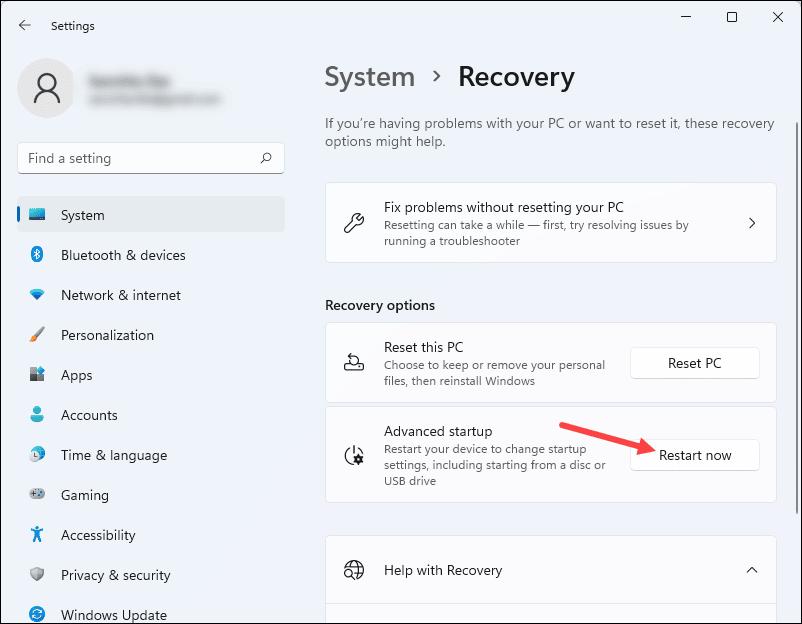Image resolution: width=802 pixels, height=624 pixels.
Task: Click the Time & language globe clock icon
Action: [x=37, y=454]
